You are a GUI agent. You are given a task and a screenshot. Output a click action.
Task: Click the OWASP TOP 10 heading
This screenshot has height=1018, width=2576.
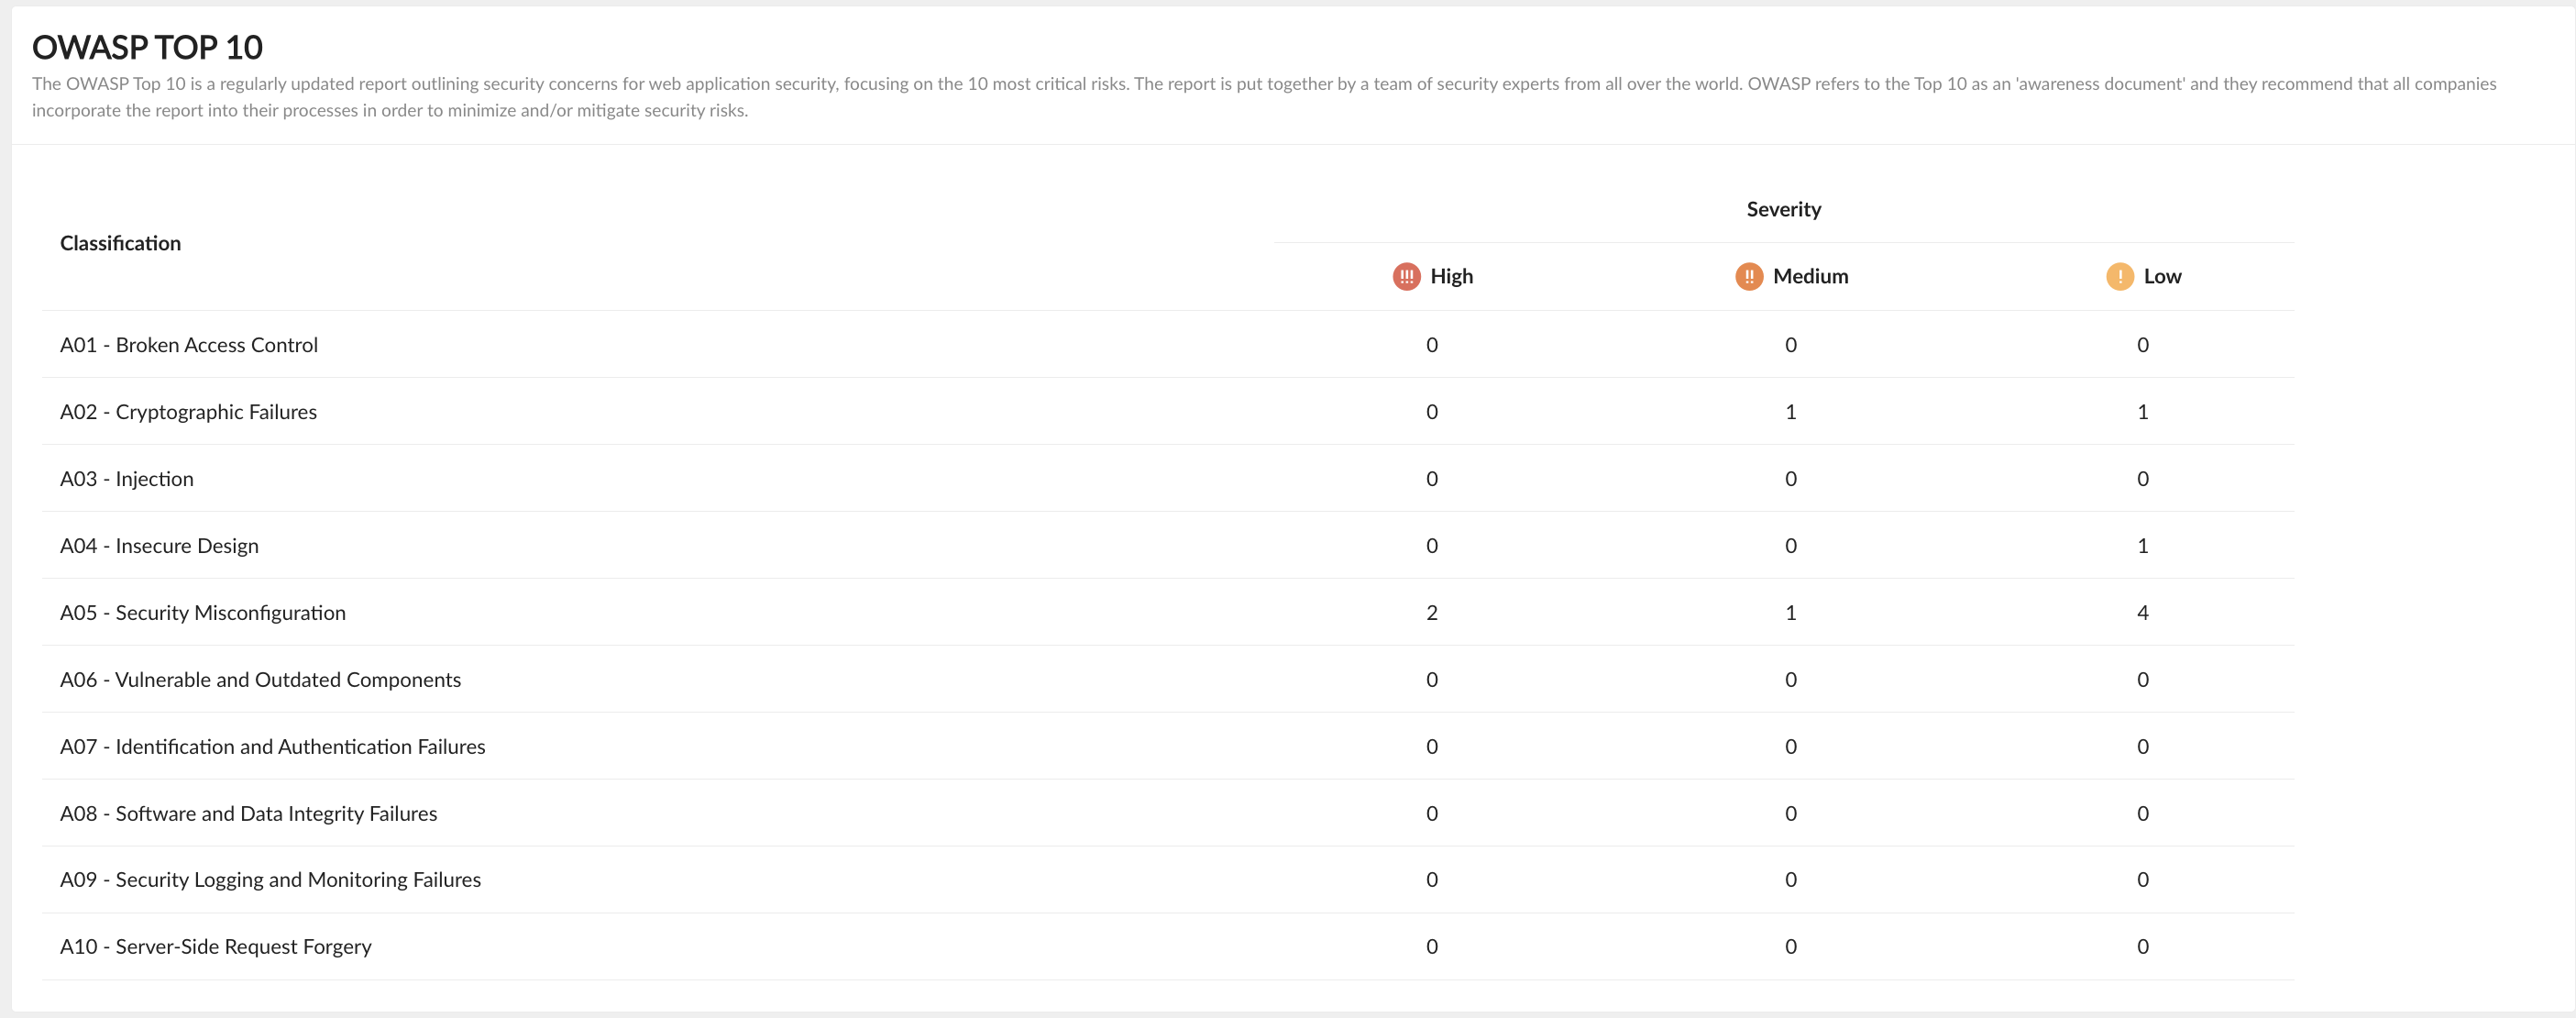147,47
